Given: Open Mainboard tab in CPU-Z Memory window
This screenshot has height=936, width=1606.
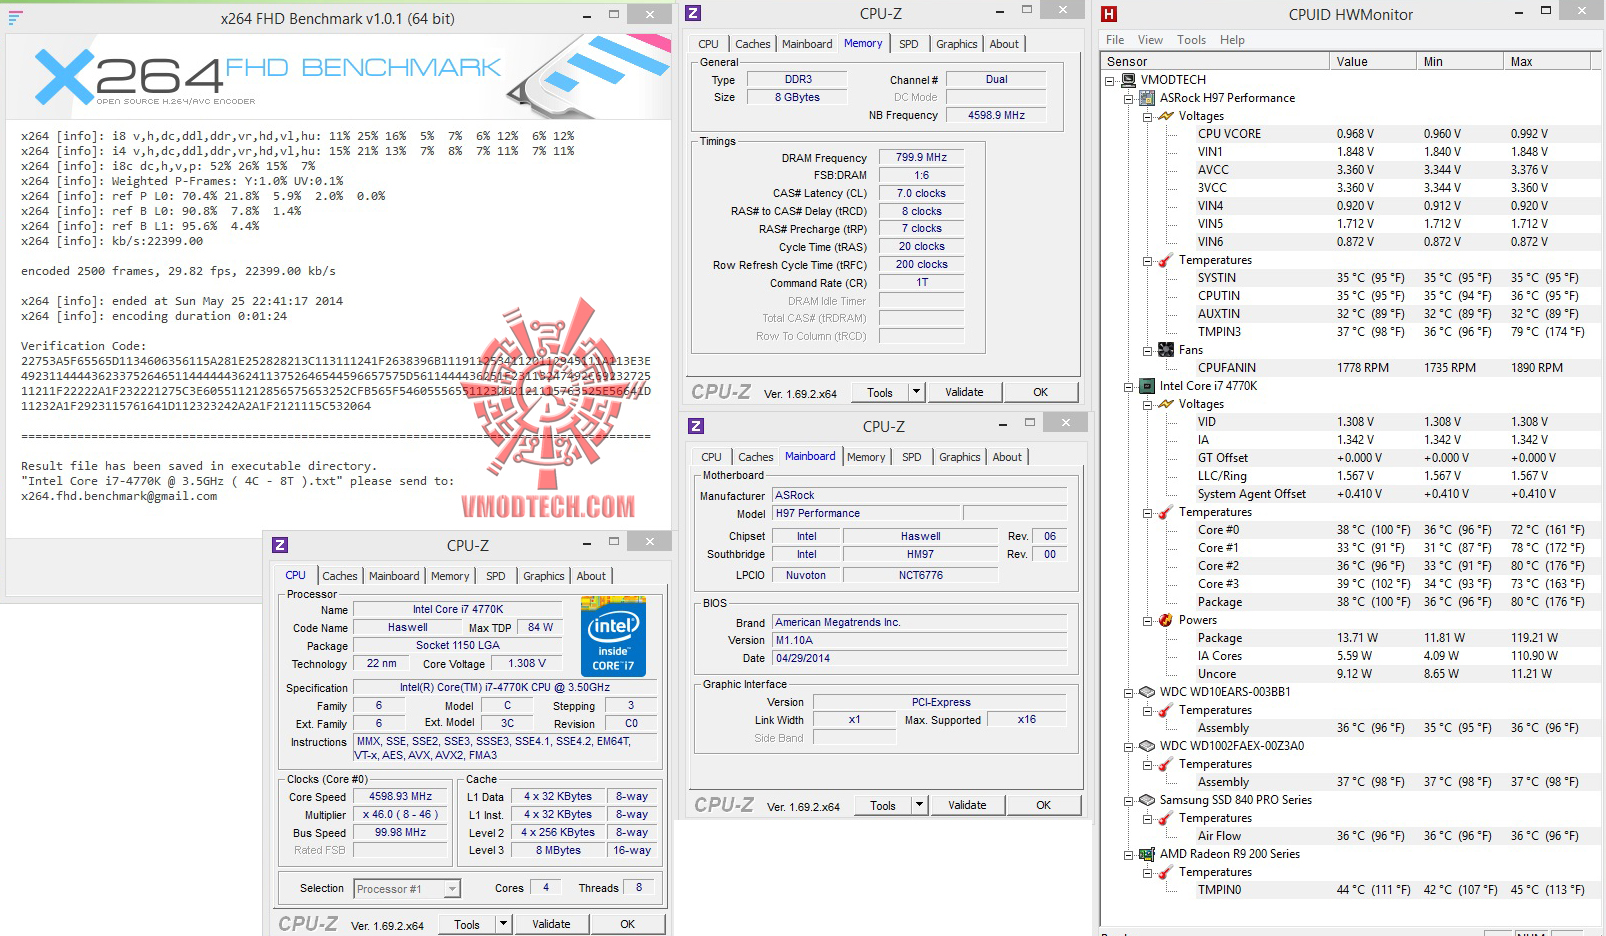Looking at the screenshot, I should (807, 44).
